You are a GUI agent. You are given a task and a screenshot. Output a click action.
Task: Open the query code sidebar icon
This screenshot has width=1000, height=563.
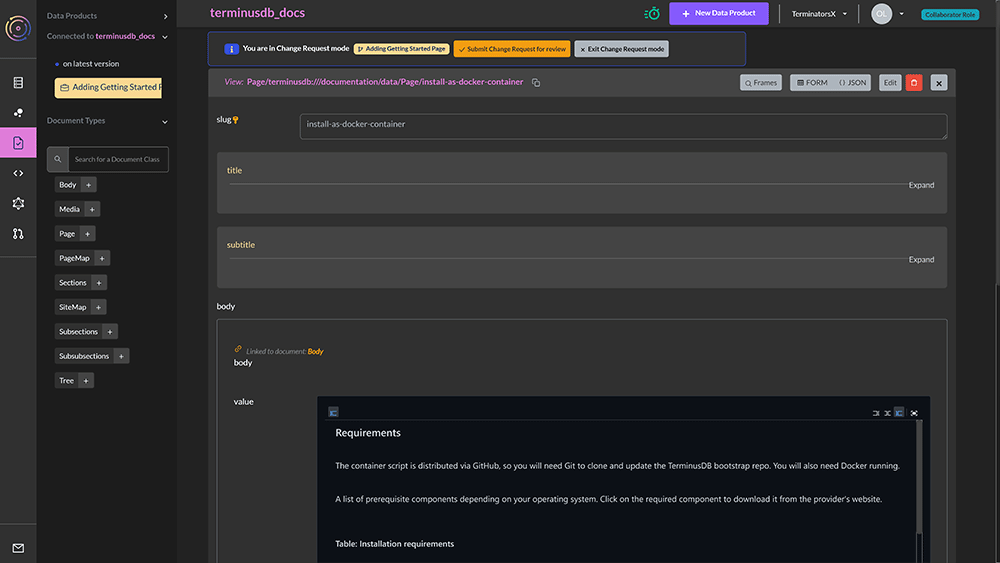click(x=18, y=173)
